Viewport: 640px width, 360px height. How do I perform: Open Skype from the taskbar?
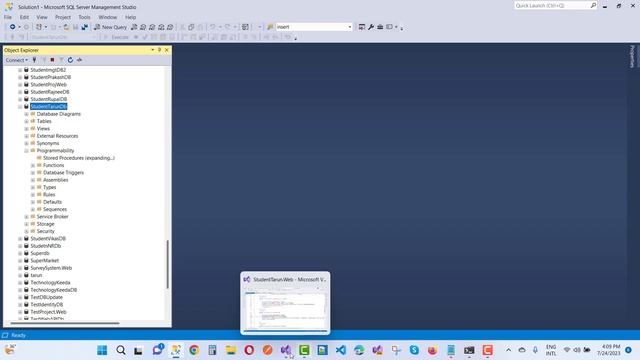[414, 350]
